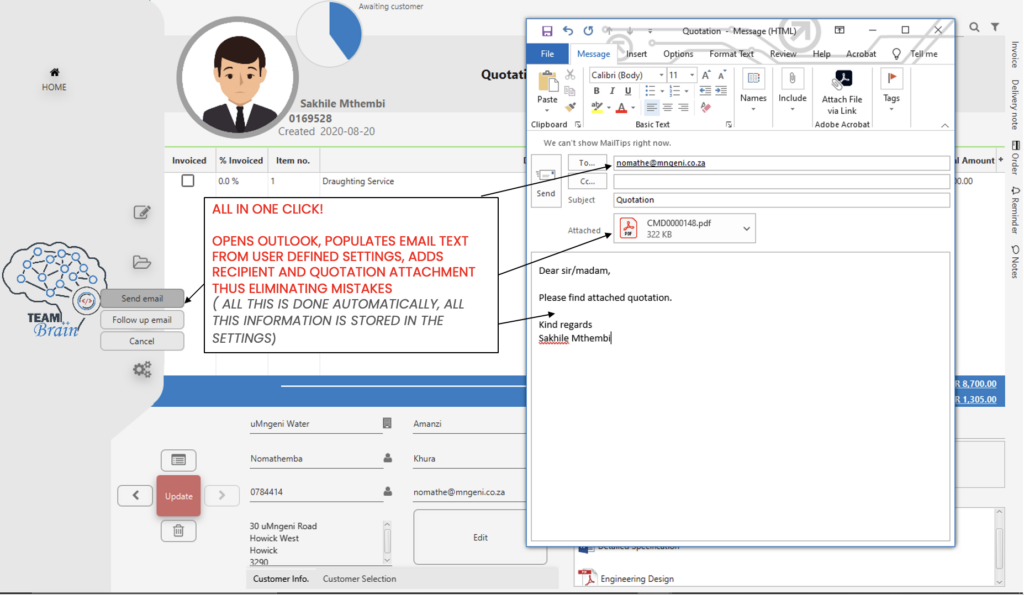Undo the last action in the Outlook message
1024x595 pixels.
click(568, 31)
